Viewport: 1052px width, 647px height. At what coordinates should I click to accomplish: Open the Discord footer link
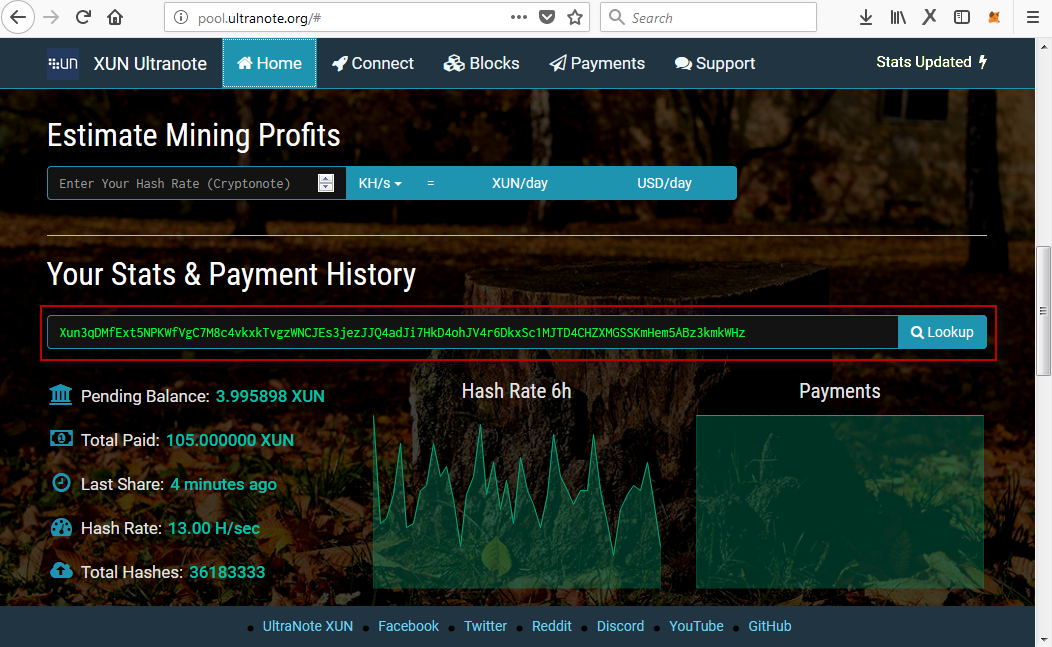click(621, 626)
